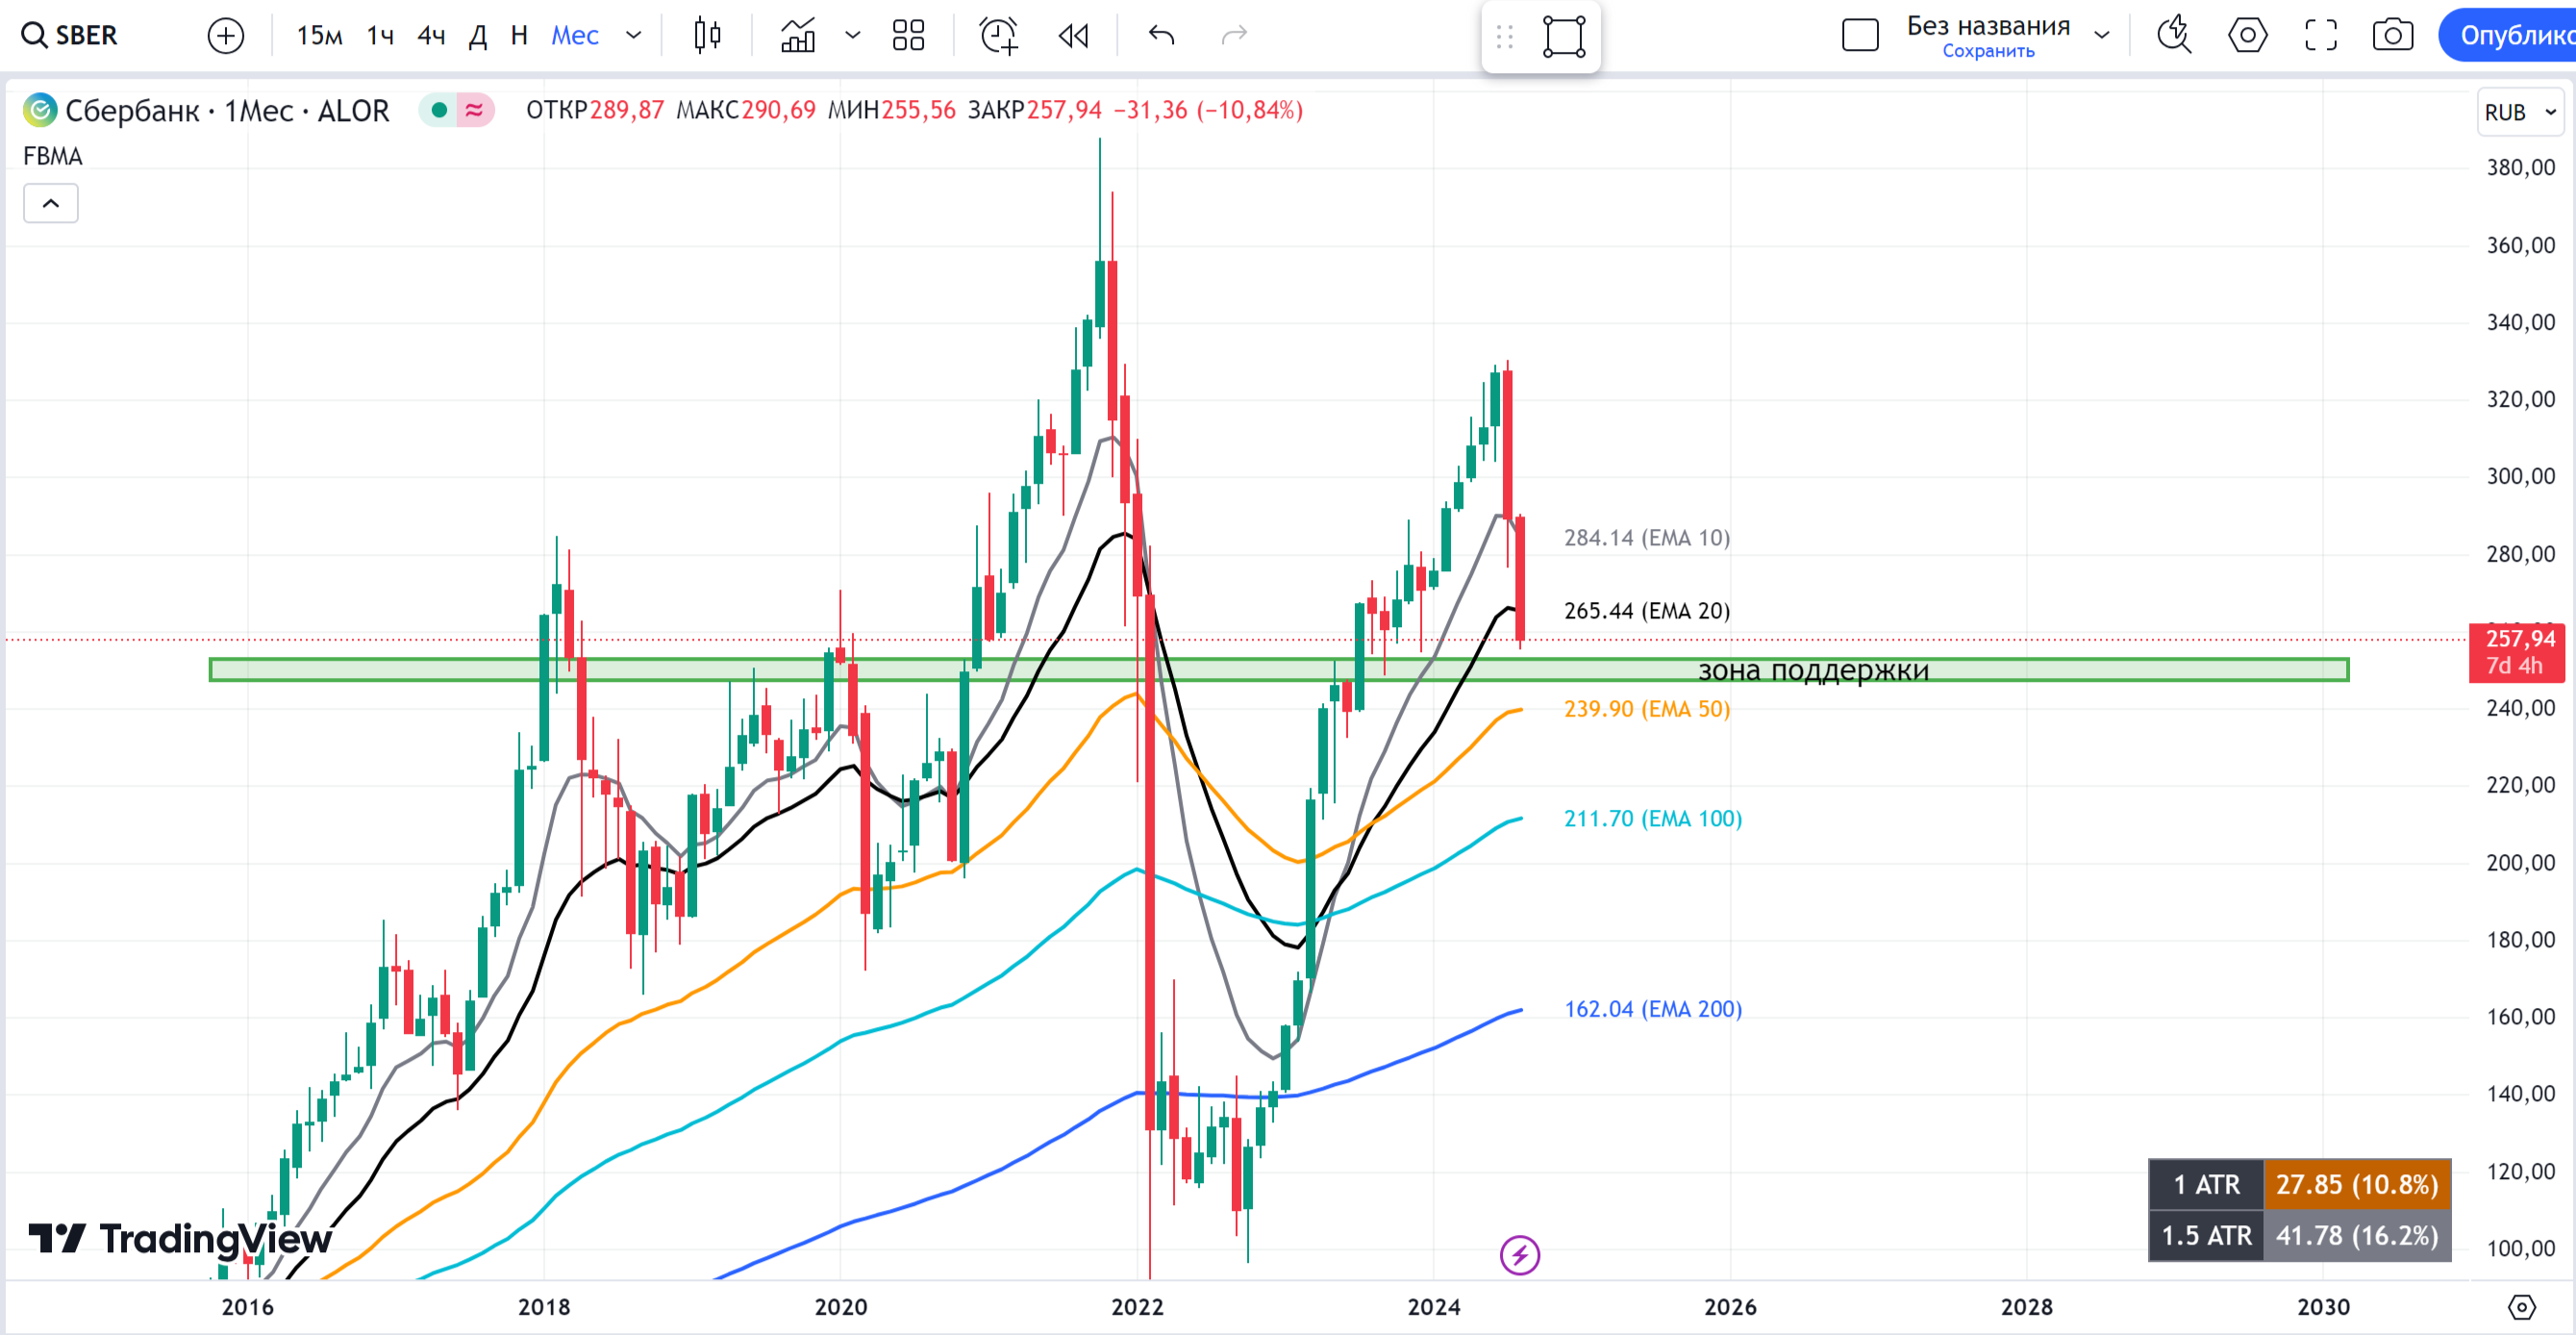Image resolution: width=2576 pixels, height=1335 pixels.
Task: Start bar replay with rewind icon
Action: 1074,36
